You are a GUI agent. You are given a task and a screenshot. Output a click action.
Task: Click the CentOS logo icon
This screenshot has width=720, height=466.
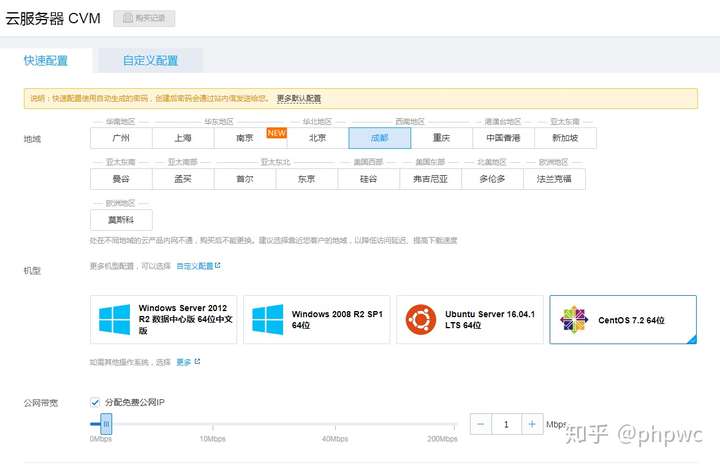pyautogui.click(x=574, y=320)
